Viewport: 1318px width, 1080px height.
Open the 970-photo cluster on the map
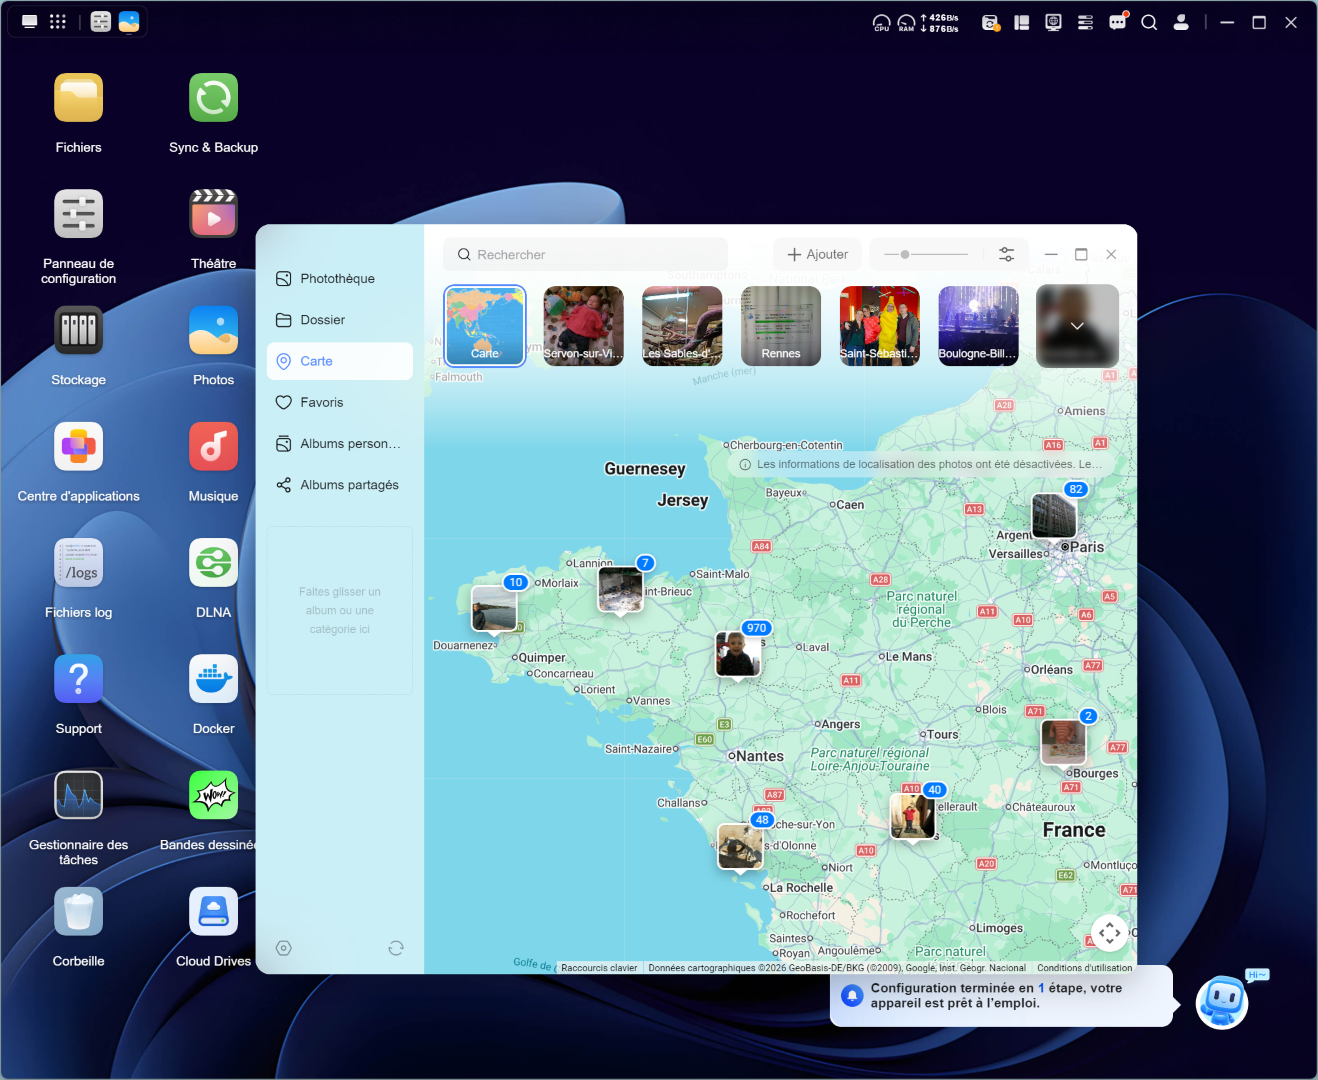coord(738,654)
